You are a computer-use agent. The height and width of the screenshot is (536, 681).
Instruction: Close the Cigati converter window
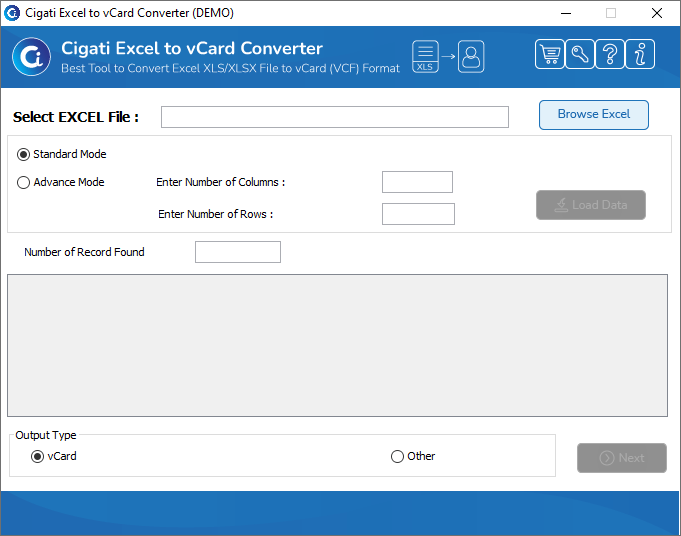point(657,13)
